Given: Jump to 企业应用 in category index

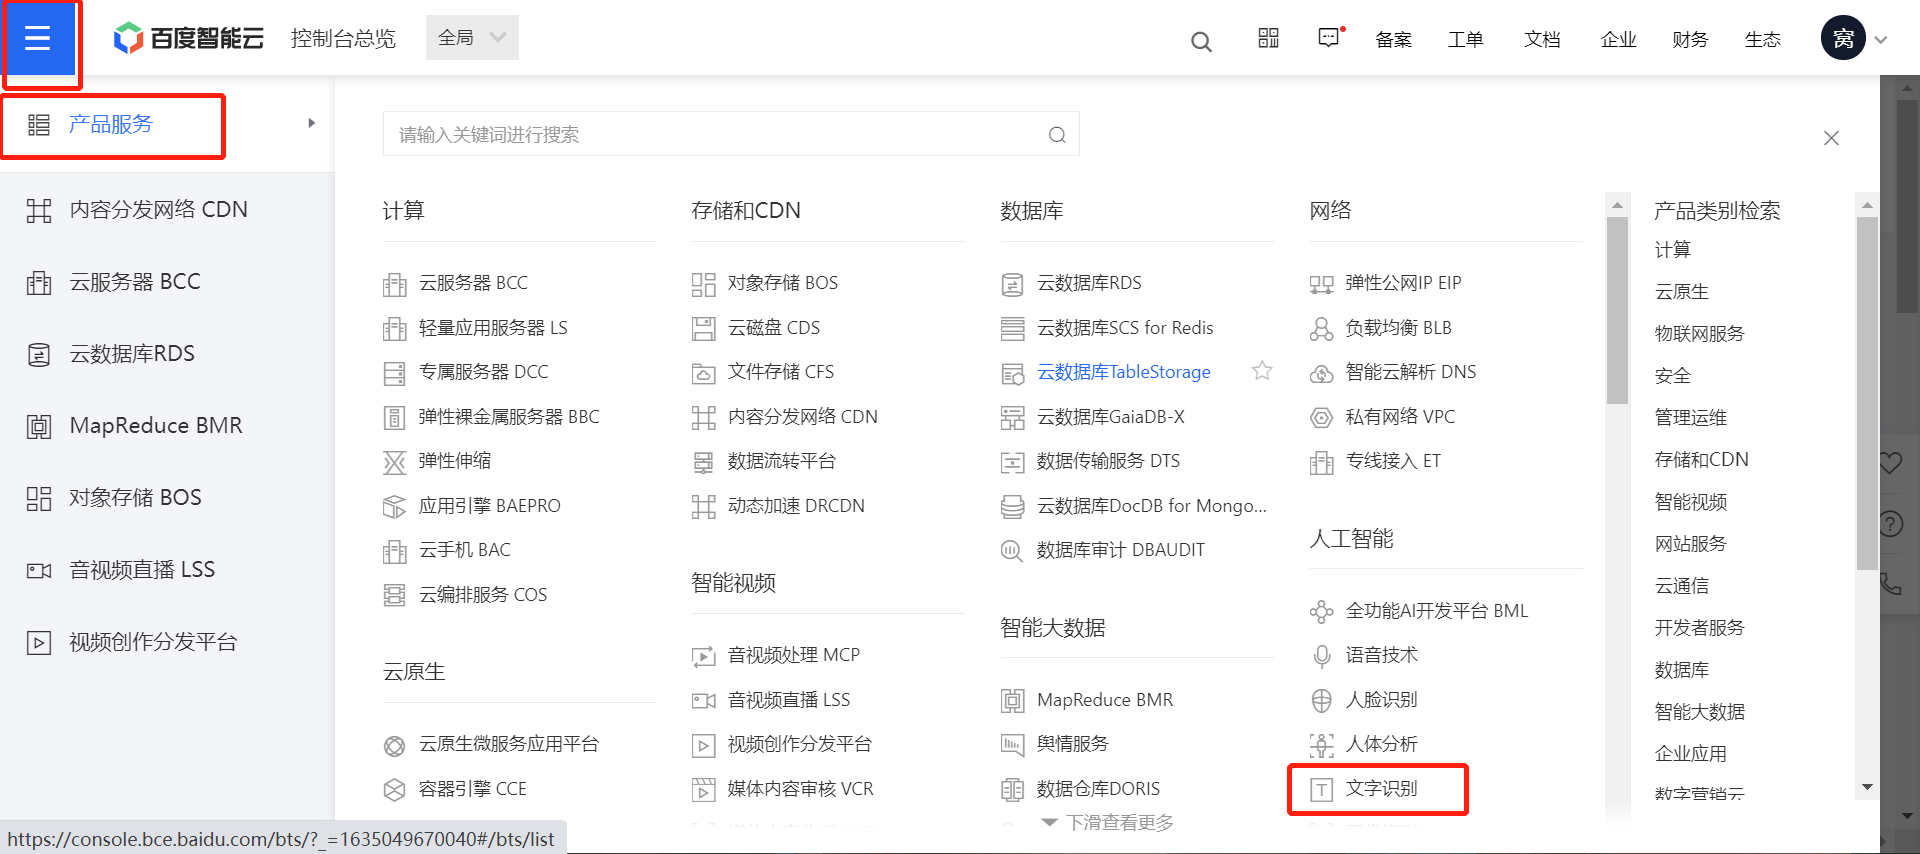Looking at the screenshot, I should tap(1690, 754).
